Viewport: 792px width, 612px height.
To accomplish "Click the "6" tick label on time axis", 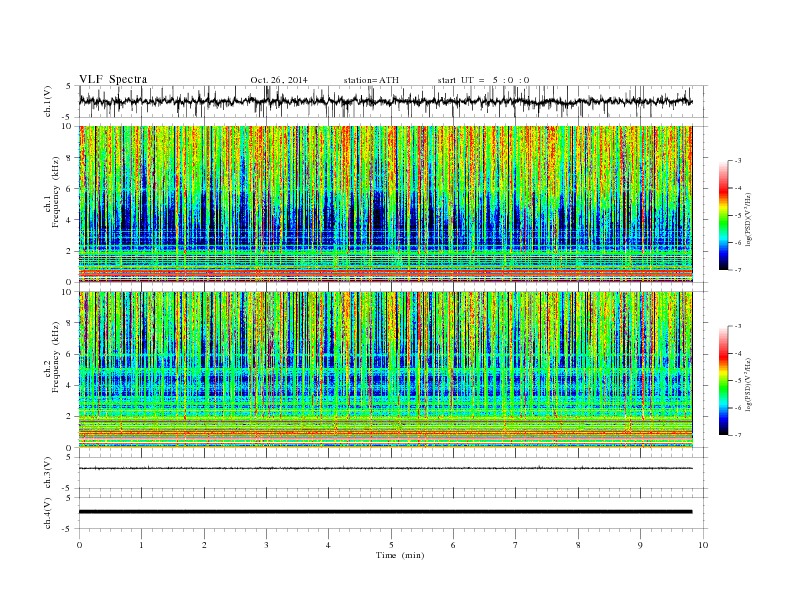I will tap(454, 545).
